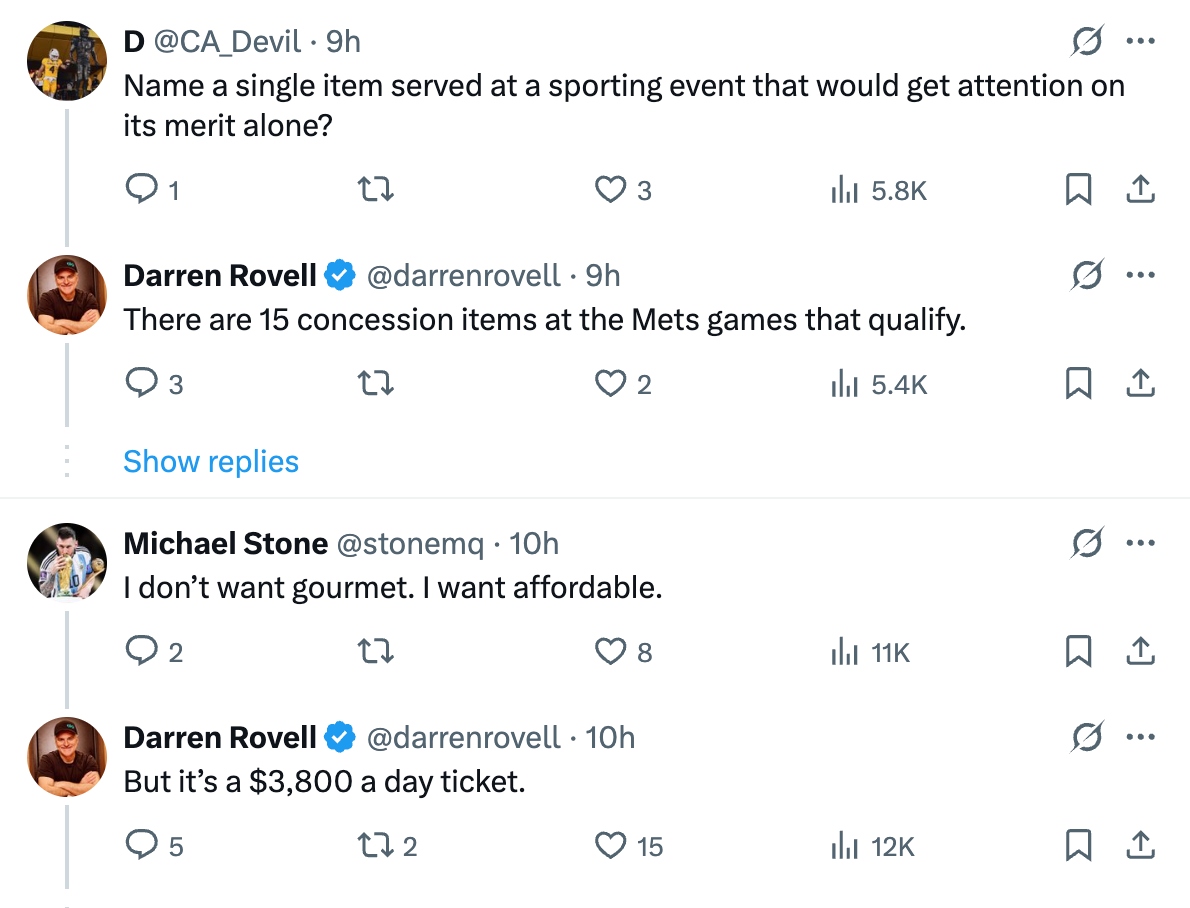Share Darren Rovell's Mets concession tweet
The image size is (1190, 908).
click(x=1141, y=383)
